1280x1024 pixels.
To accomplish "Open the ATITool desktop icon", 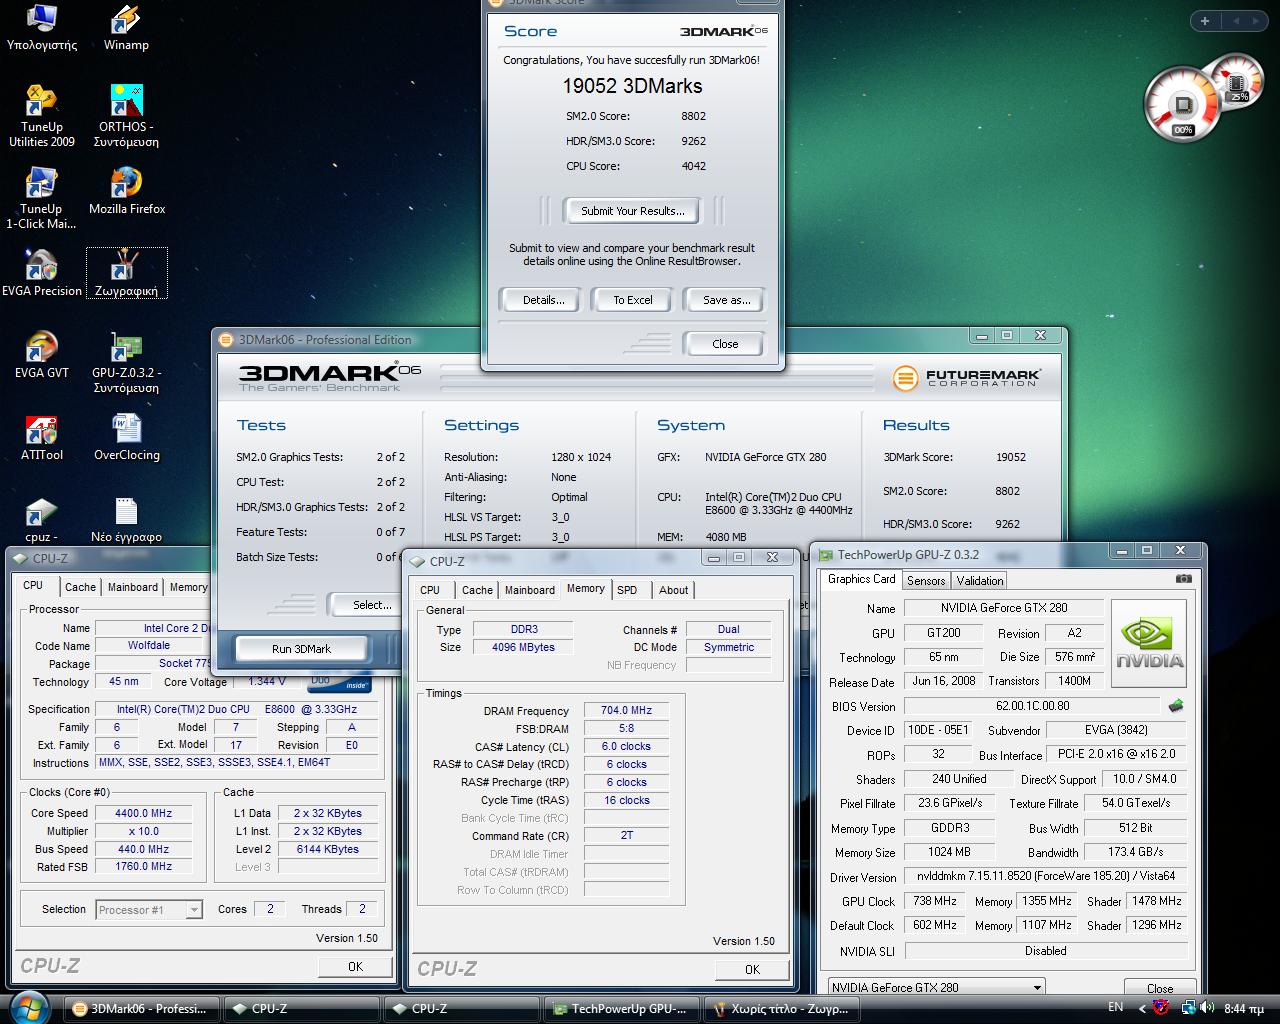I will [42, 437].
